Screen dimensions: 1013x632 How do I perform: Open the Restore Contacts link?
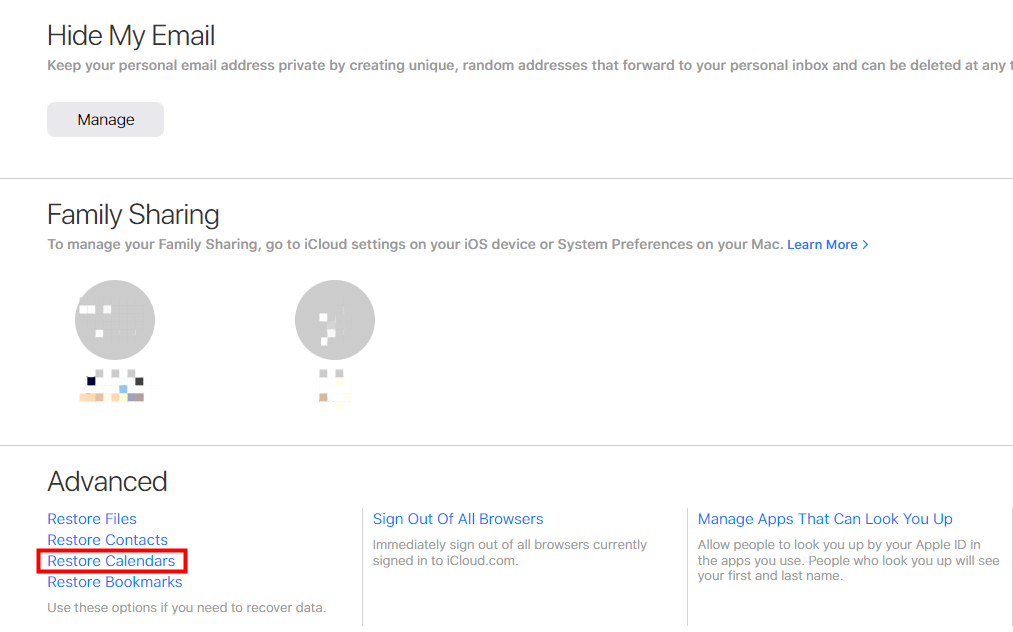pyautogui.click(x=107, y=540)
